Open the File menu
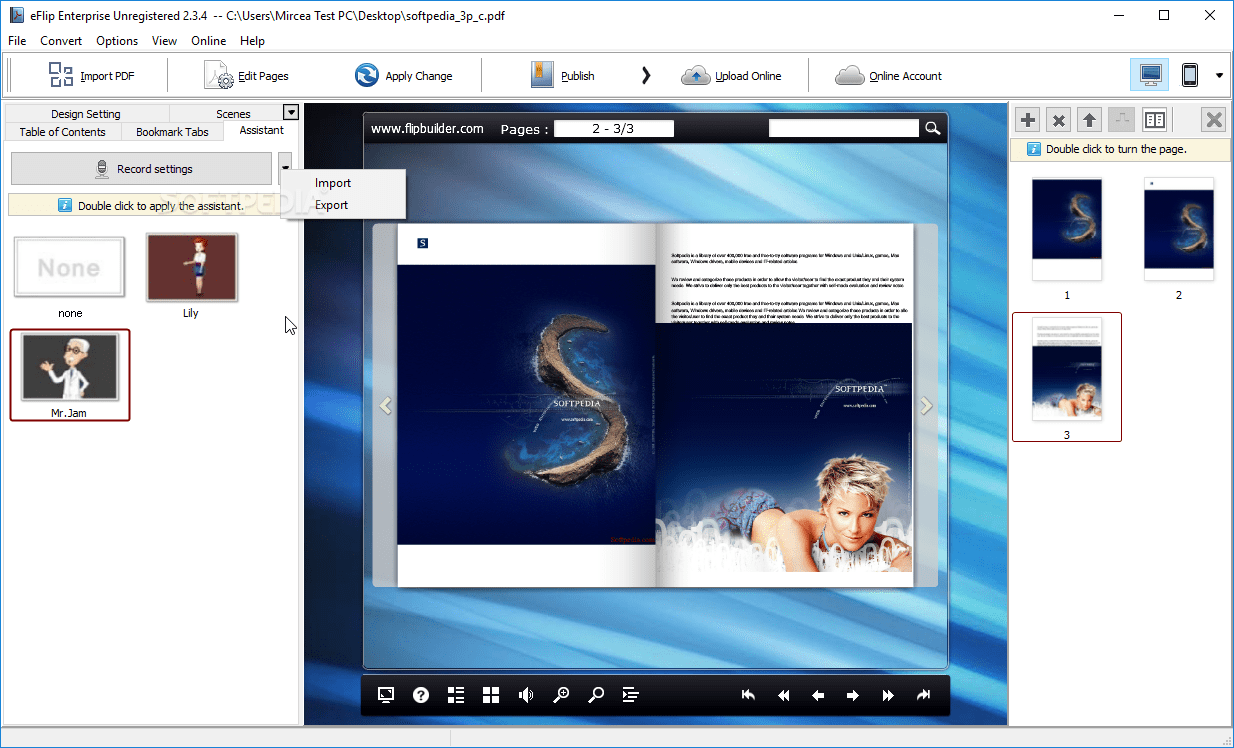1234x748 pixels. pyautogui.click(x=17, y=41)
